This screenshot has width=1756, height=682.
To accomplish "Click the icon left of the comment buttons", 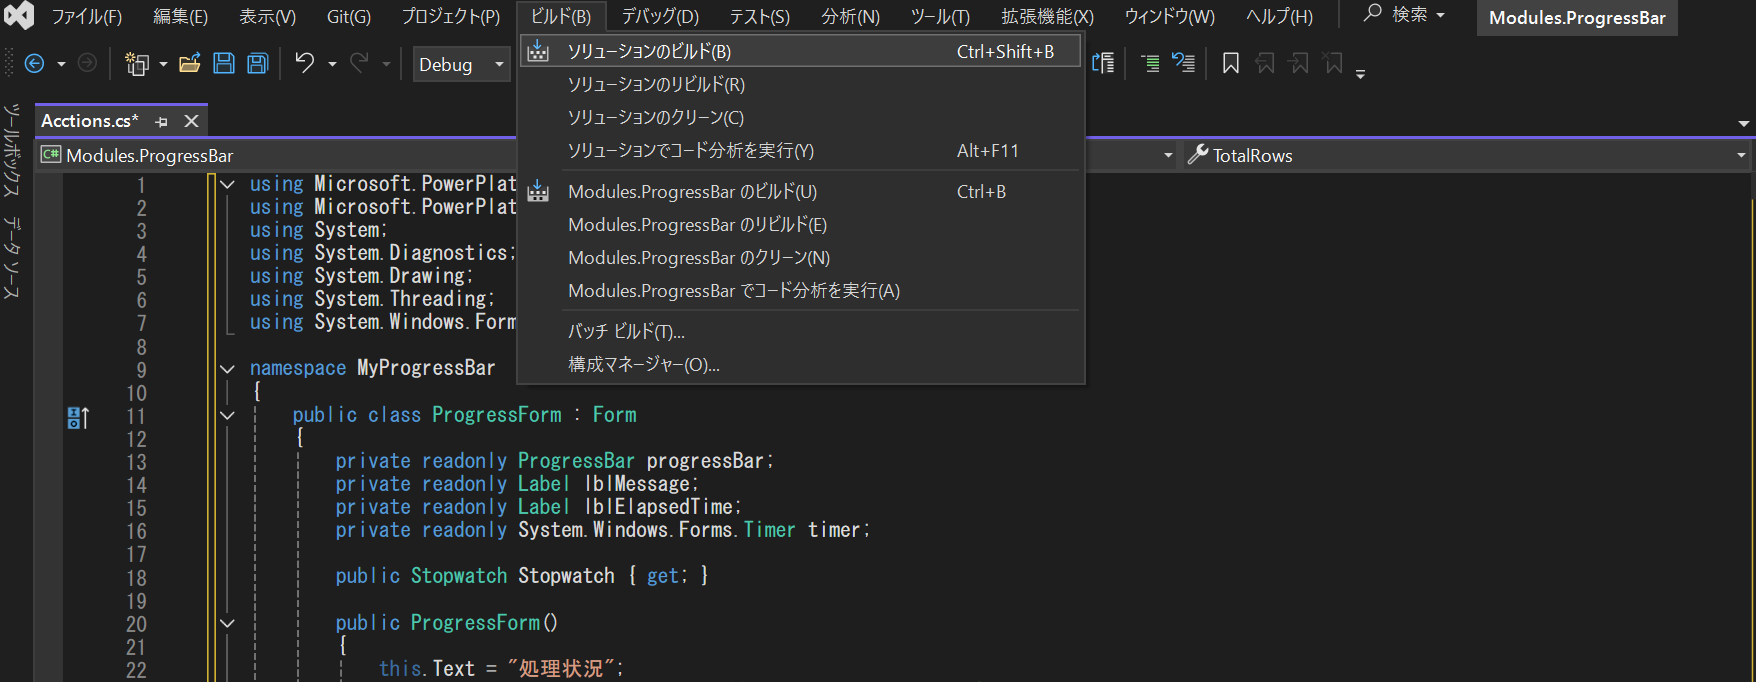I will [x=1104, y=64].
